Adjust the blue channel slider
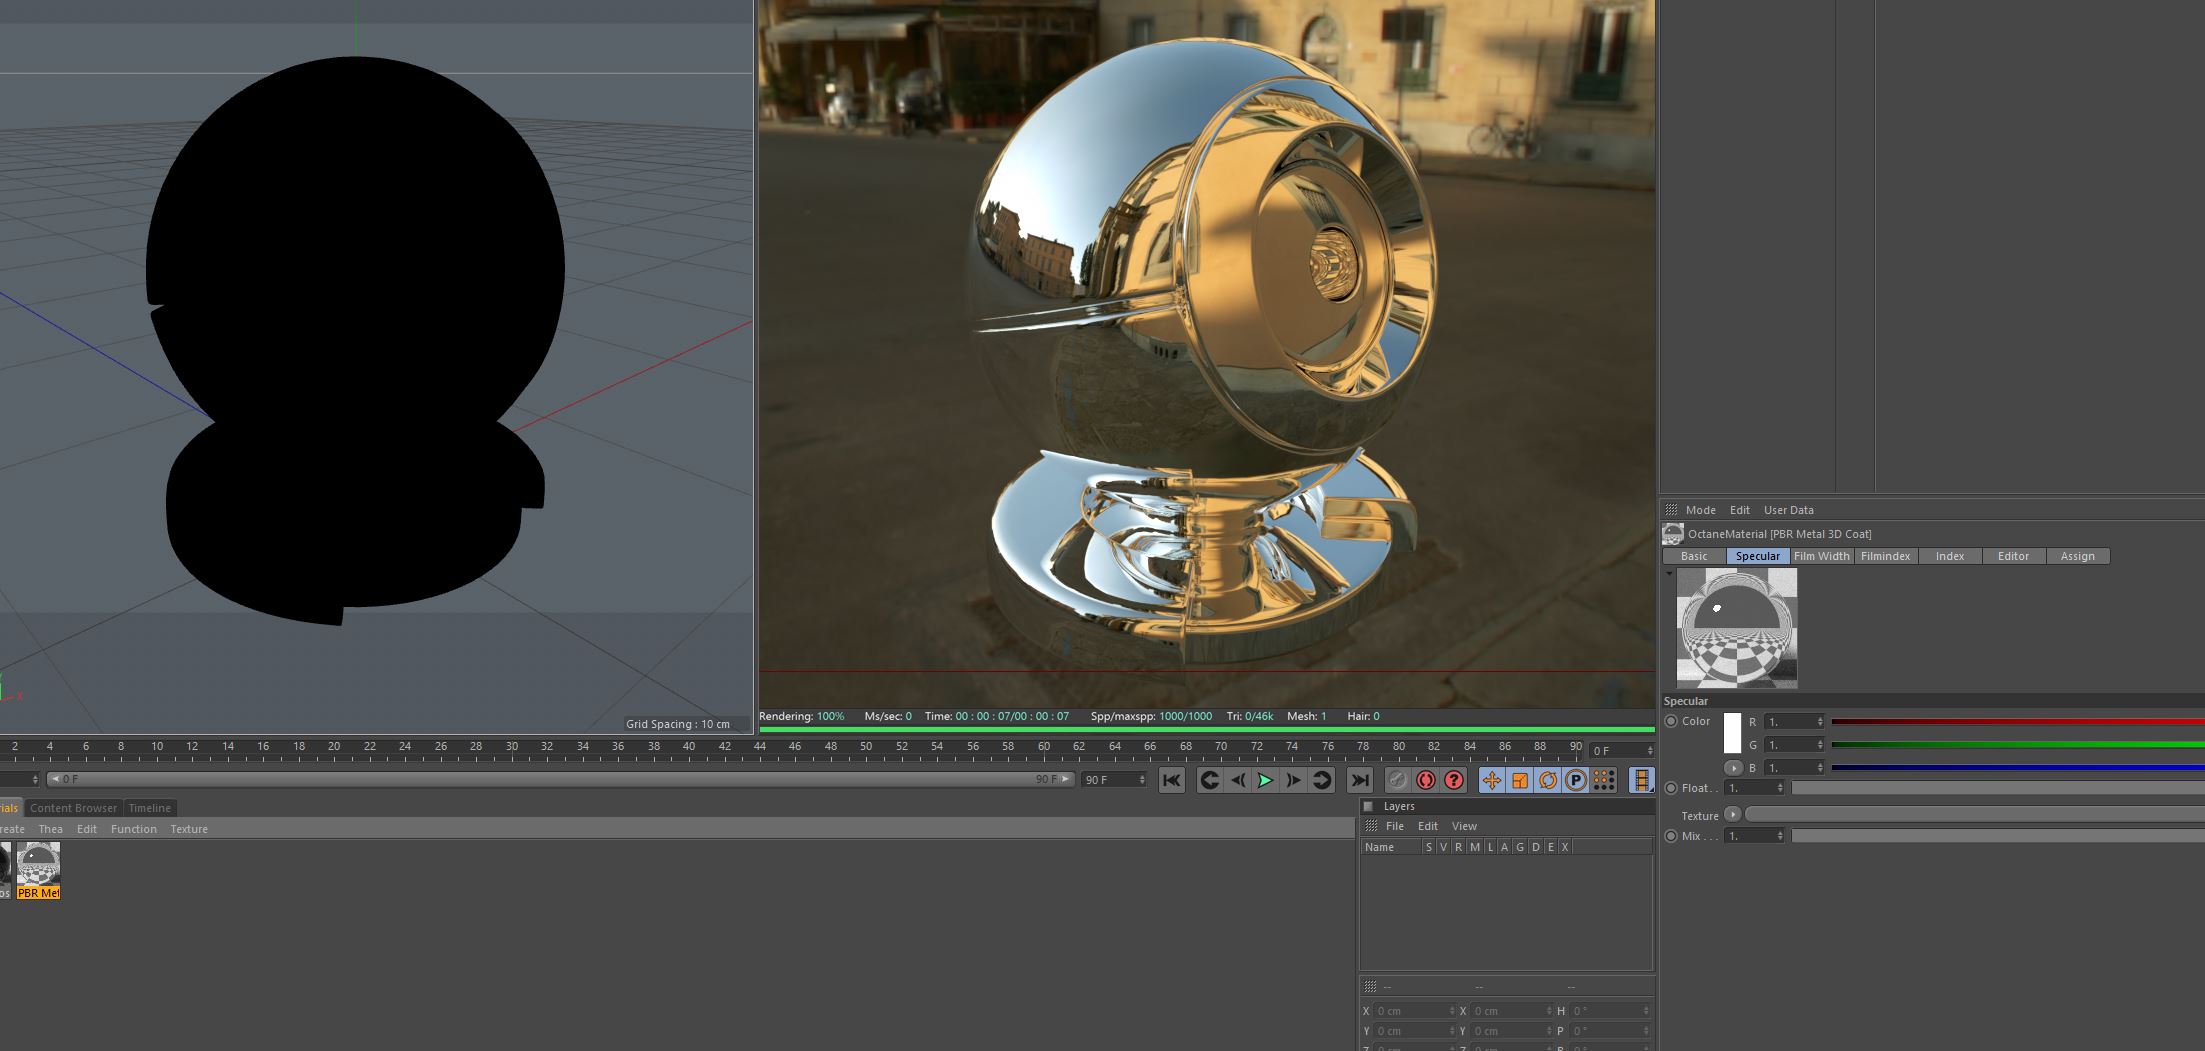 pyautogui.click(x=2018, y=768)
